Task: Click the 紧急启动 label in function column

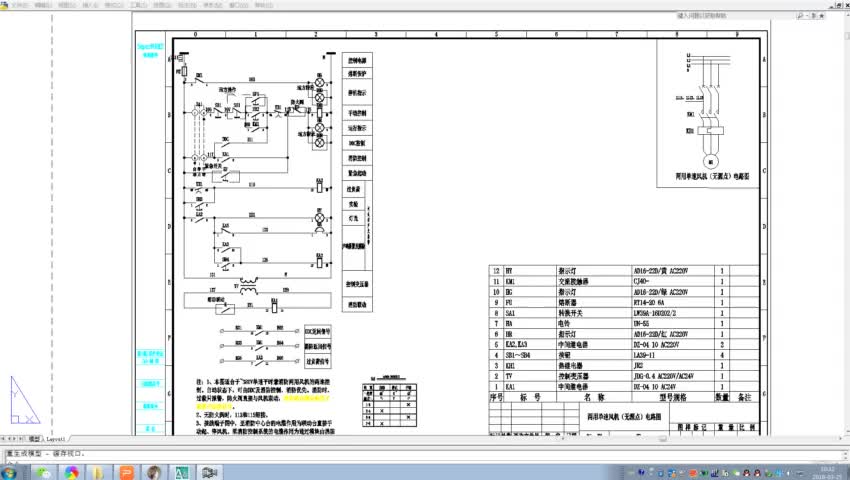Action: click(357, 173)
